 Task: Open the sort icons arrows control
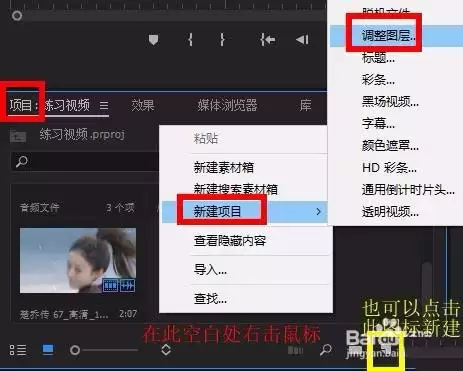[x=166, y=350]
